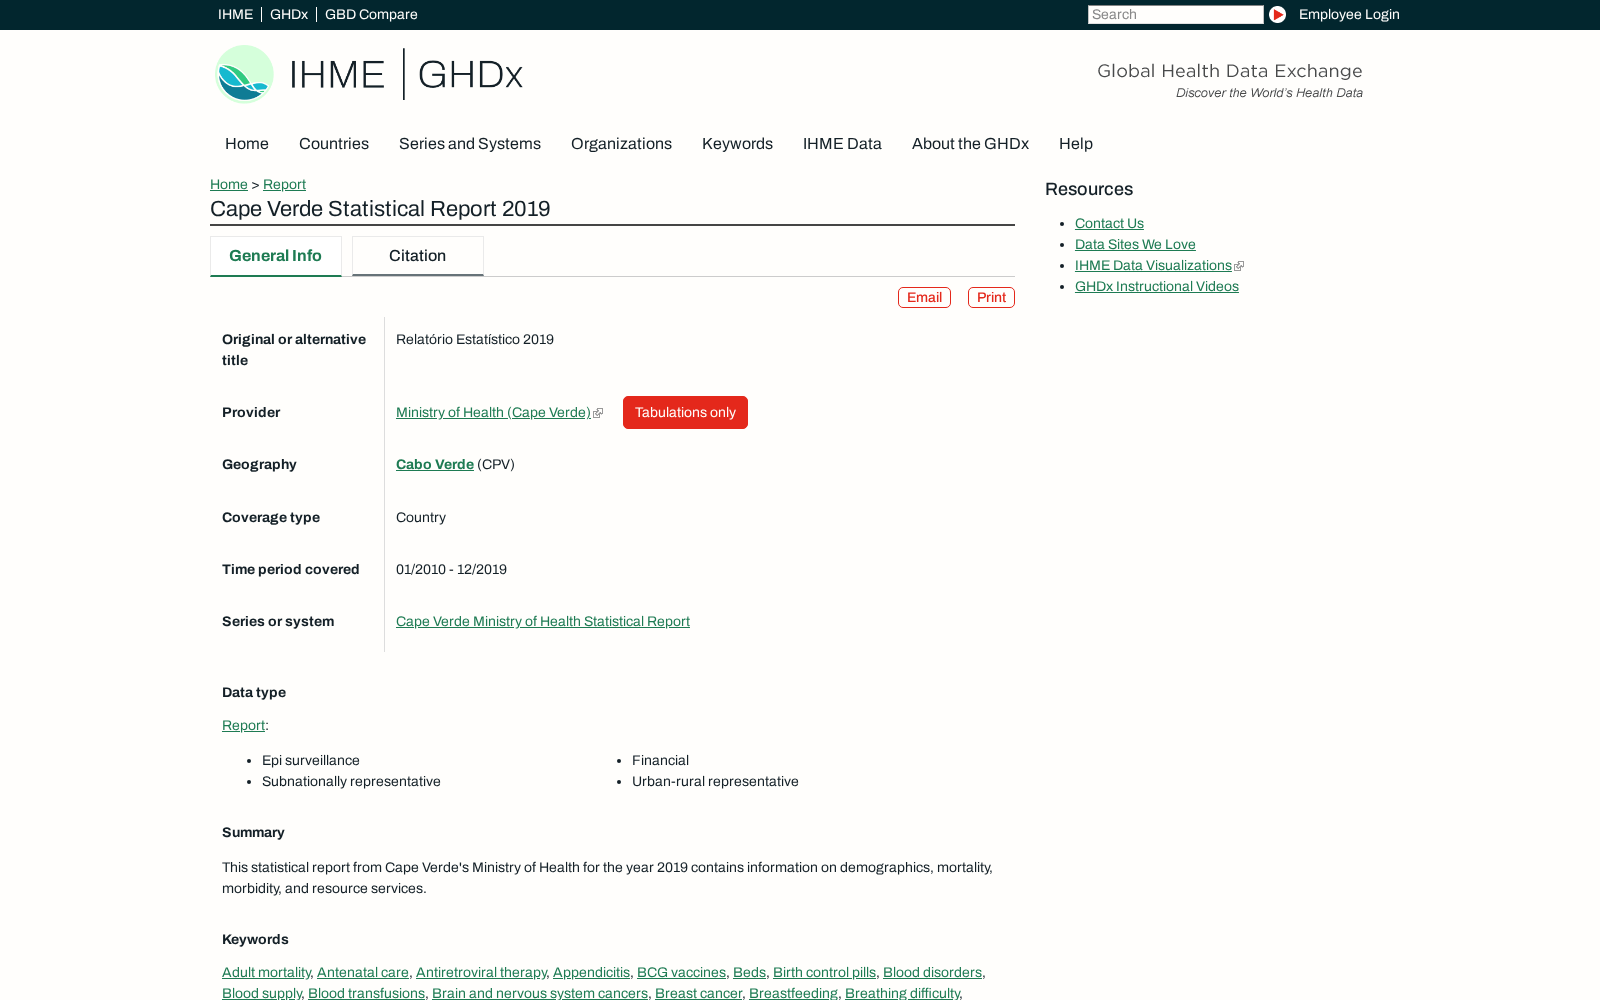Open Series and Systems menu
This screenshot has height=1000, width=1600.
pyautogui.click(x=470, y=143)
